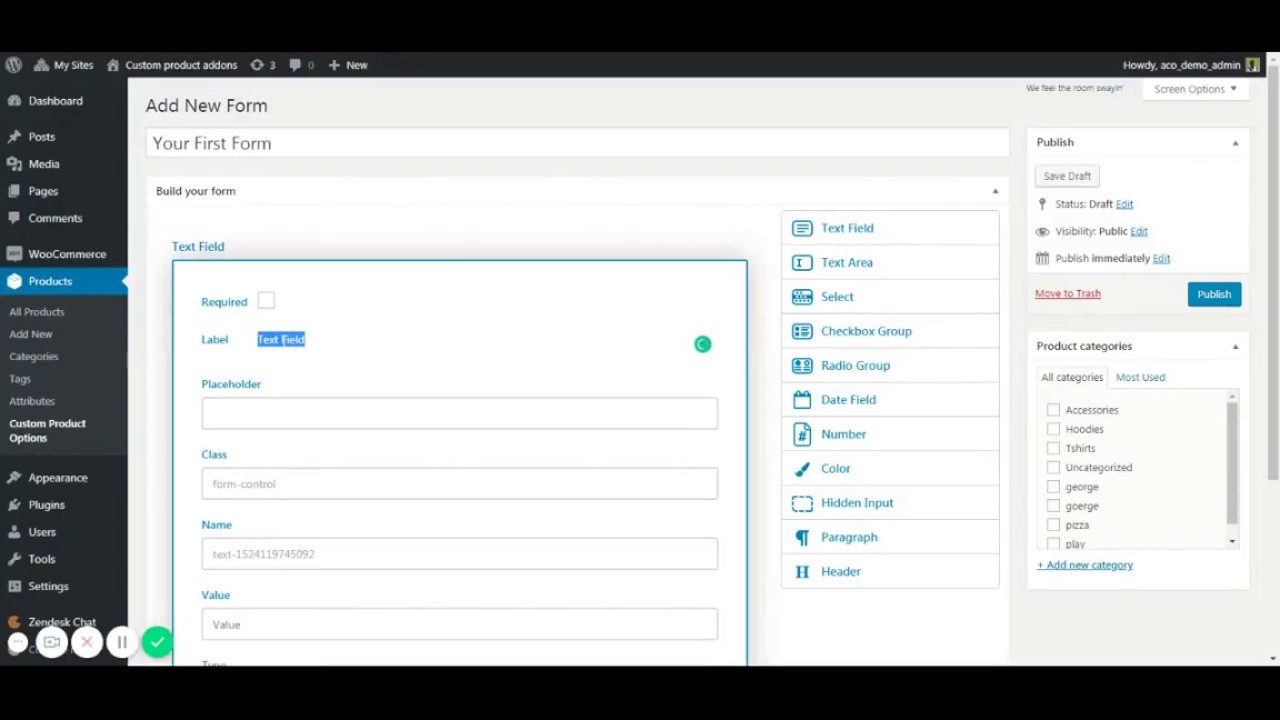1280x720 pixels.
Task: Click + Add new category link
Action: tap(1085, 565)
